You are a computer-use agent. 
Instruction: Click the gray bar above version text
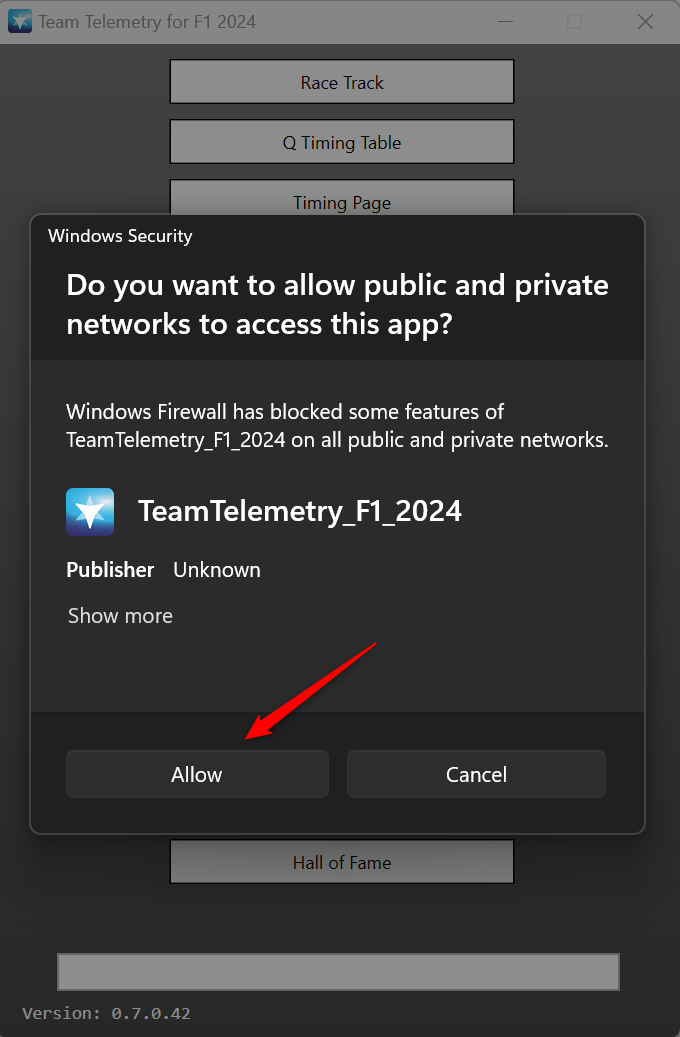338,971
